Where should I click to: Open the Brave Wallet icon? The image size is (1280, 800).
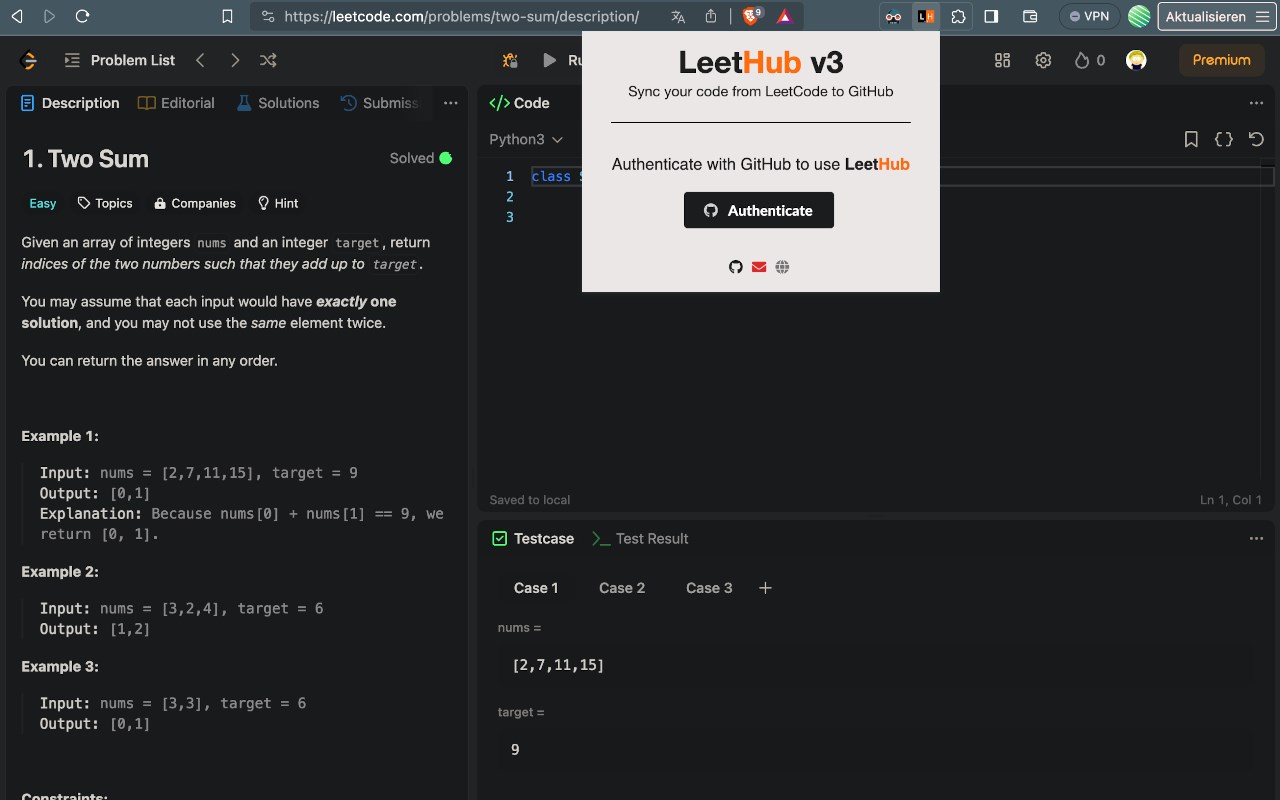(x=1030, y=16)
